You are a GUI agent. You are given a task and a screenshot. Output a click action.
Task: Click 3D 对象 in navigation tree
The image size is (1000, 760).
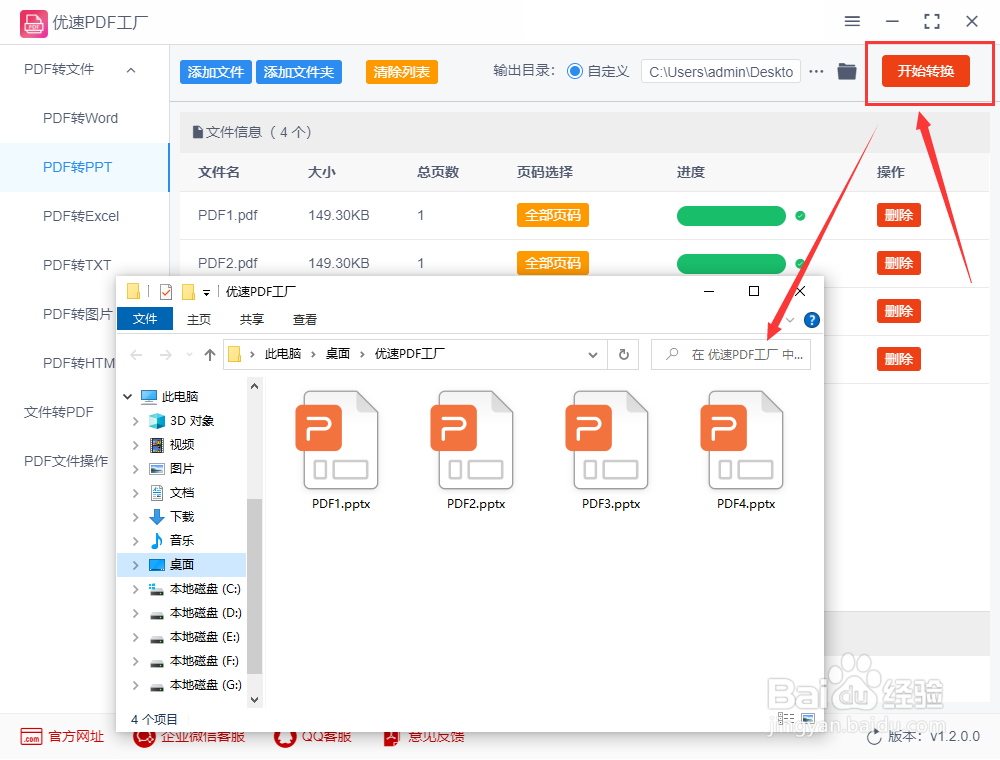point(191,421)
